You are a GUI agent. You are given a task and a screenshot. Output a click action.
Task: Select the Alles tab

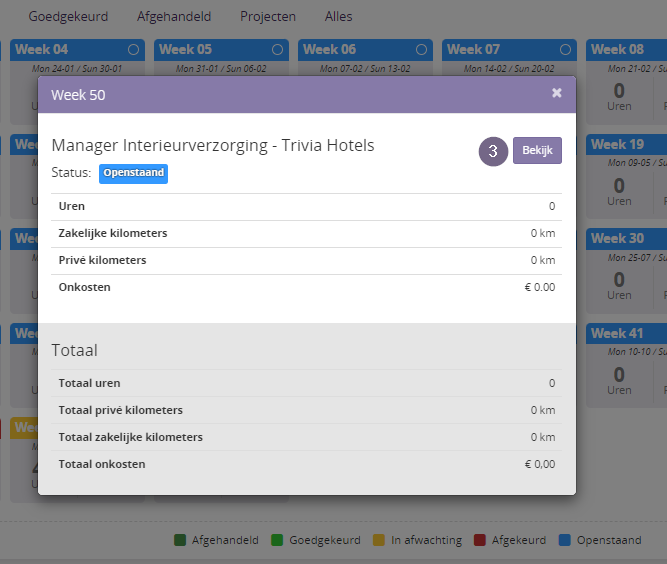pos(338,16)
